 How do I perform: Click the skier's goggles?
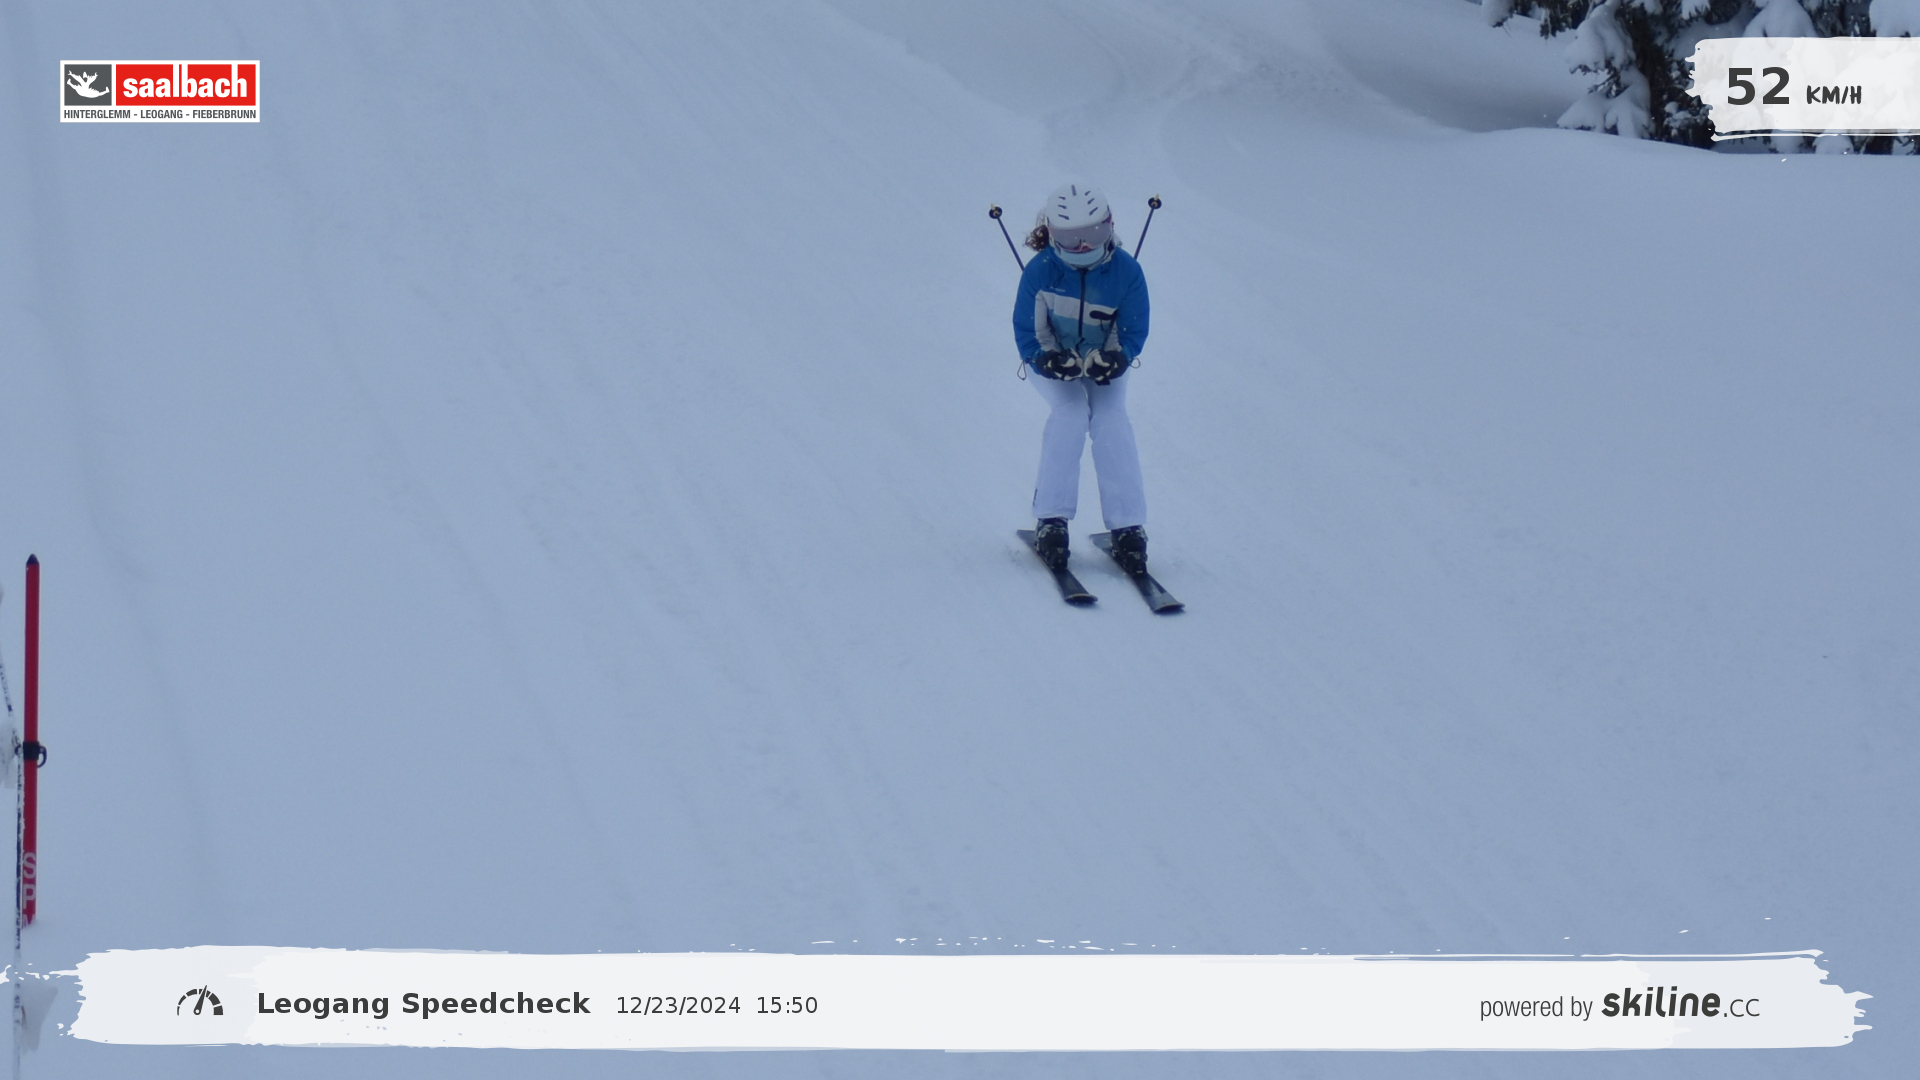click(1080, 236)
